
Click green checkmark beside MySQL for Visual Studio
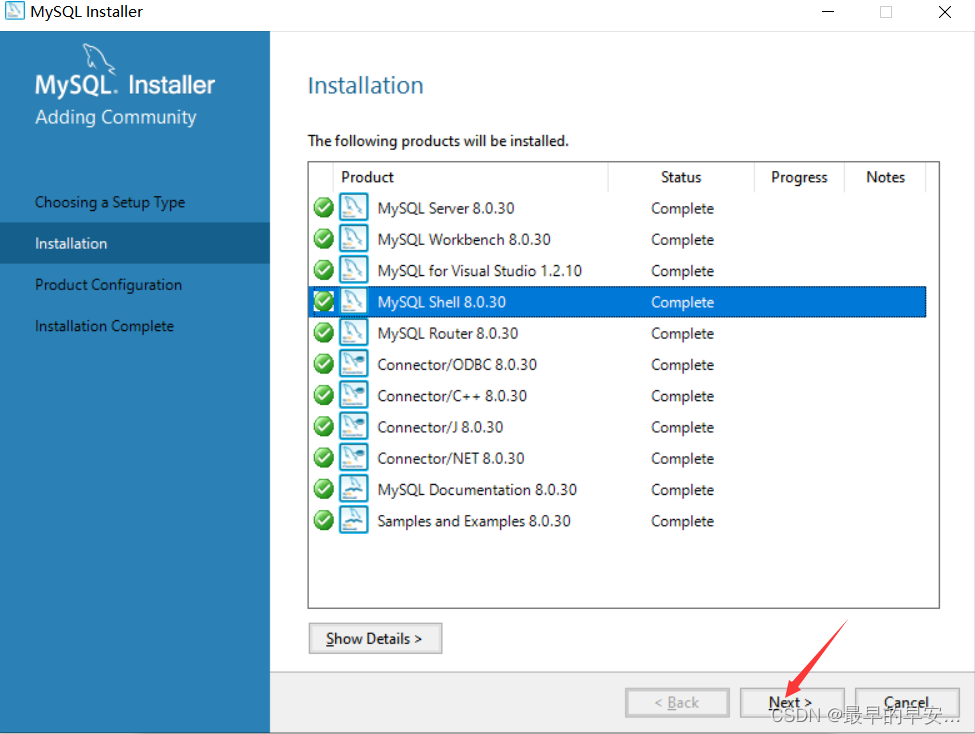pyautogui.click(x=323, y=270)
